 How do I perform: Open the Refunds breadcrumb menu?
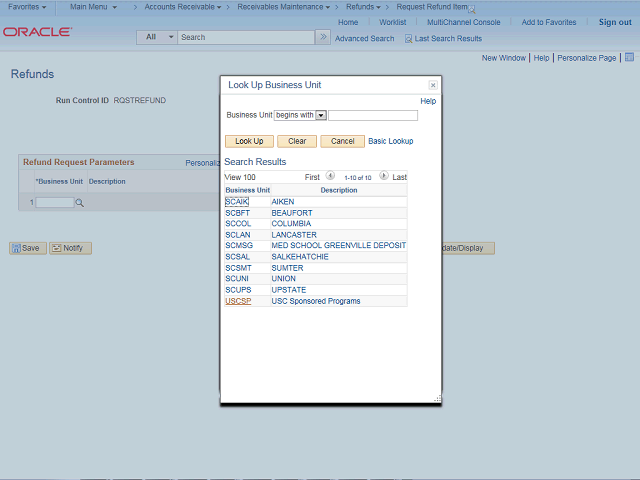pos(363,7)
